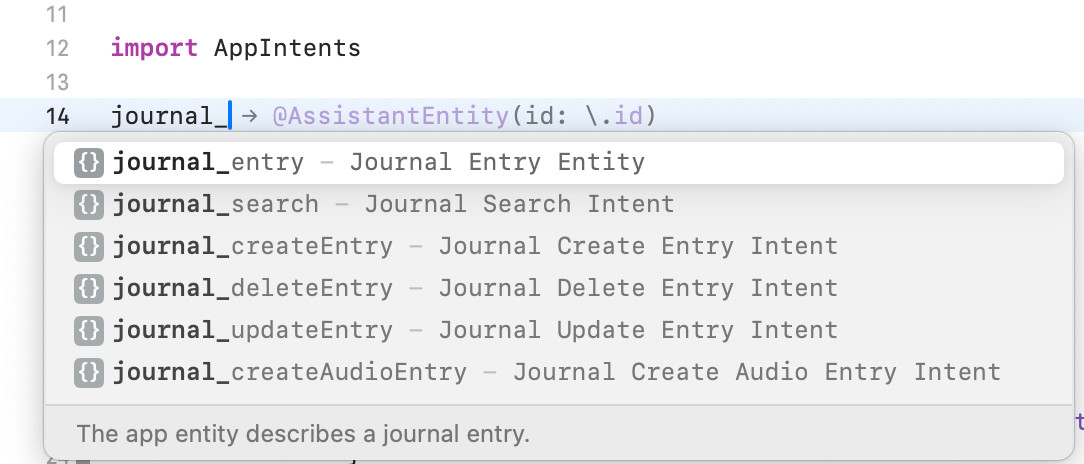Click the braces icon beside journal_updateEntry
This screenshot has height=464, width=1084.
pos(88,331)
